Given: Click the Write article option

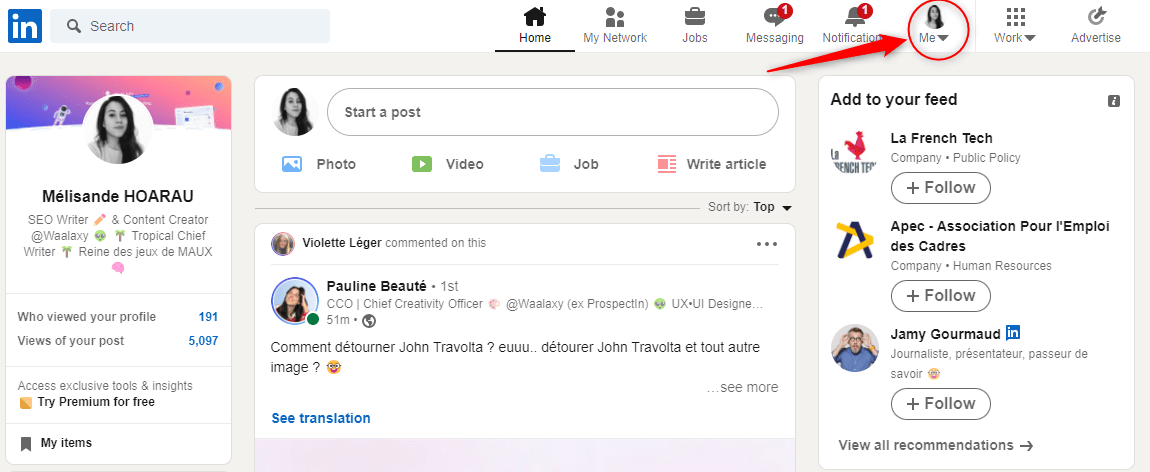Looking at the screenshot, I should coord(711,164).
